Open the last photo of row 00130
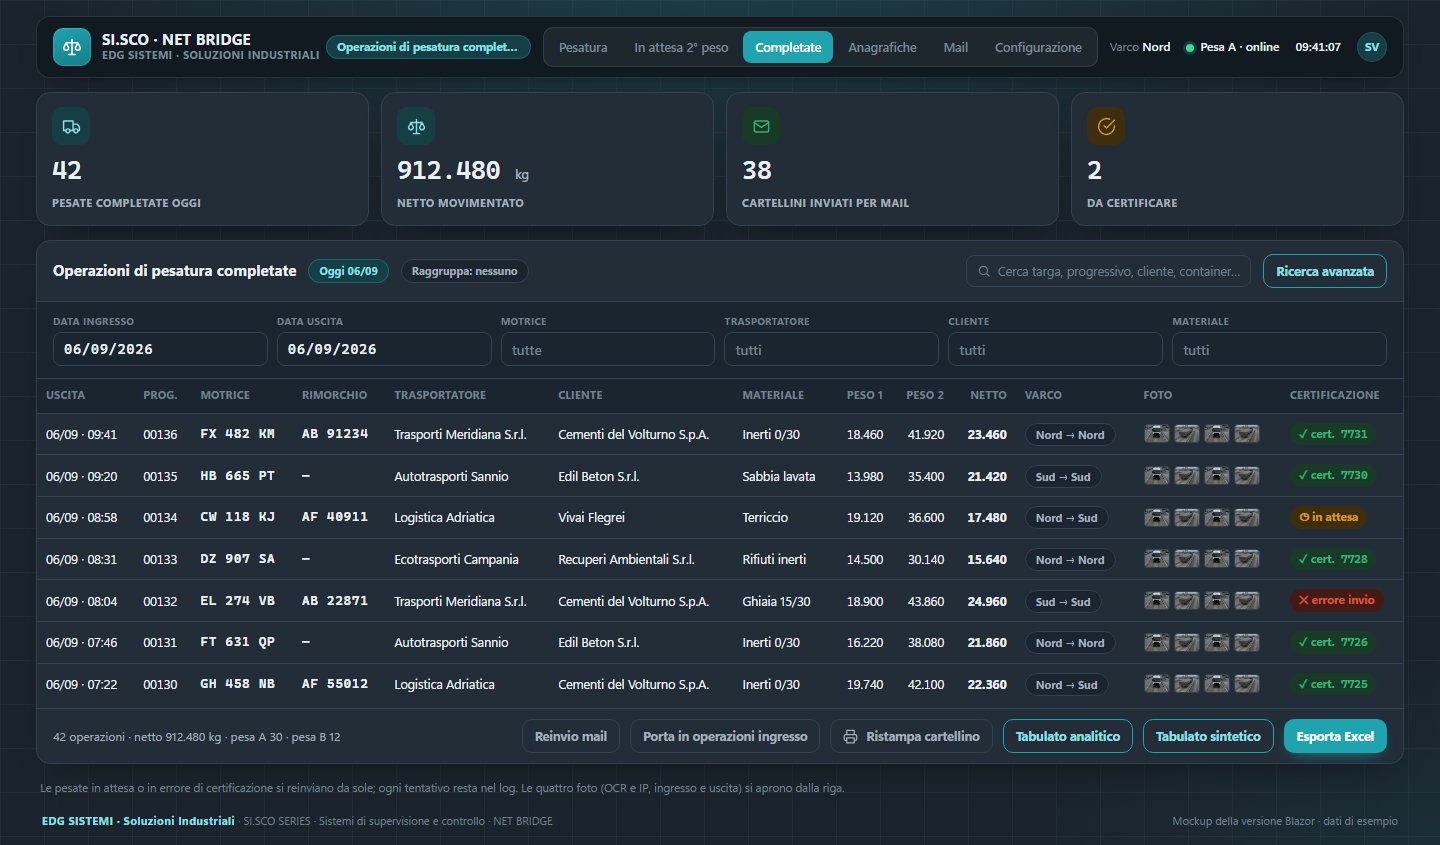 point(1247,684)
